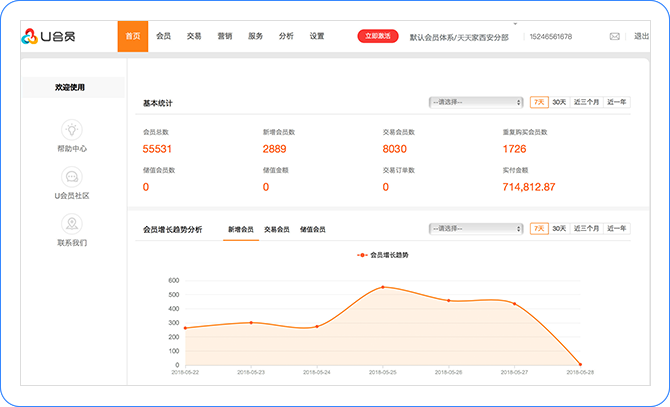Click the 退出 logout link
This screenshot has height=407, width=670.
coord(641,37)
